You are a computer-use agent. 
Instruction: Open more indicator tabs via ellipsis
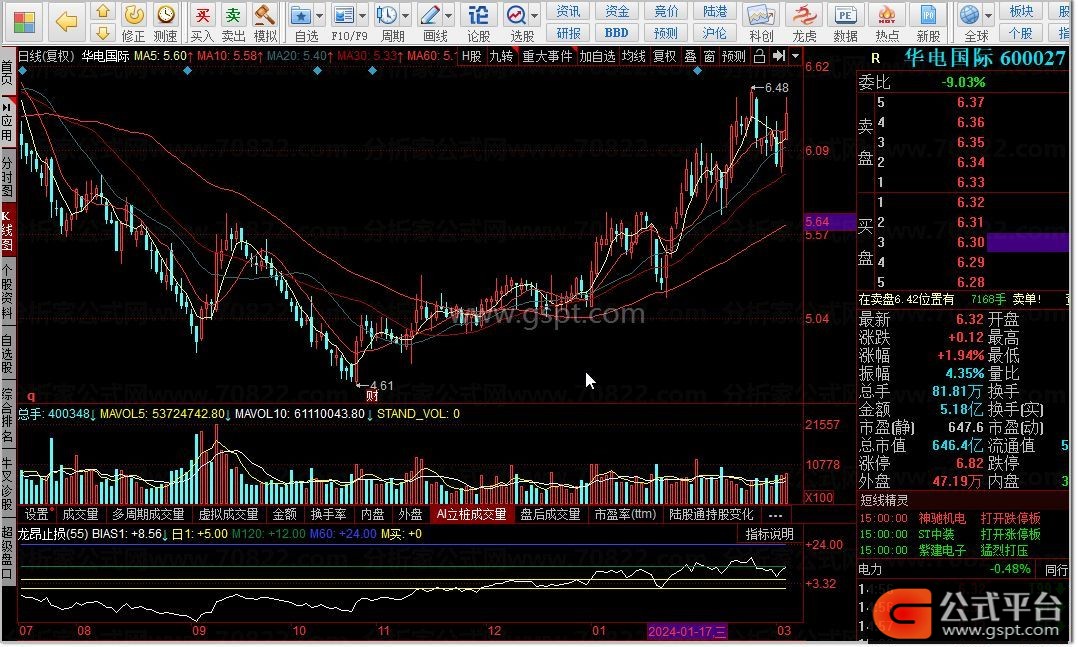tap(776, 515)
